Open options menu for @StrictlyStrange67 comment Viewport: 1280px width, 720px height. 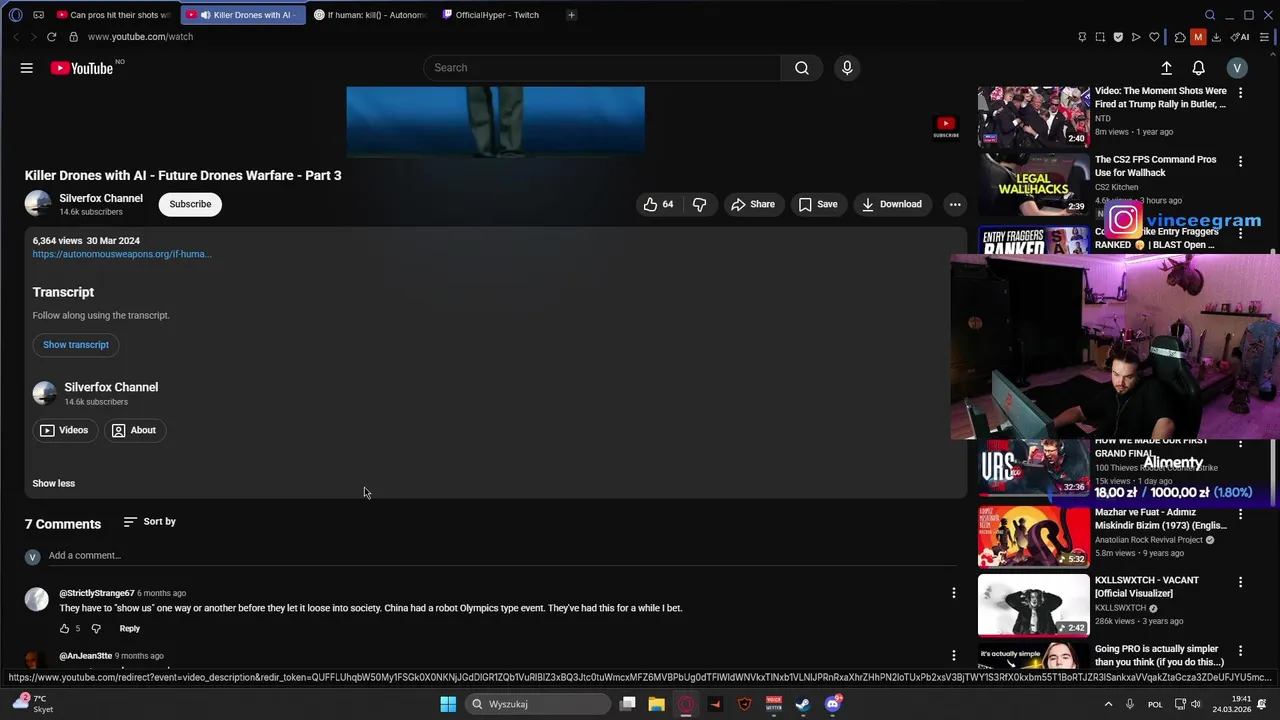(953, 593)
